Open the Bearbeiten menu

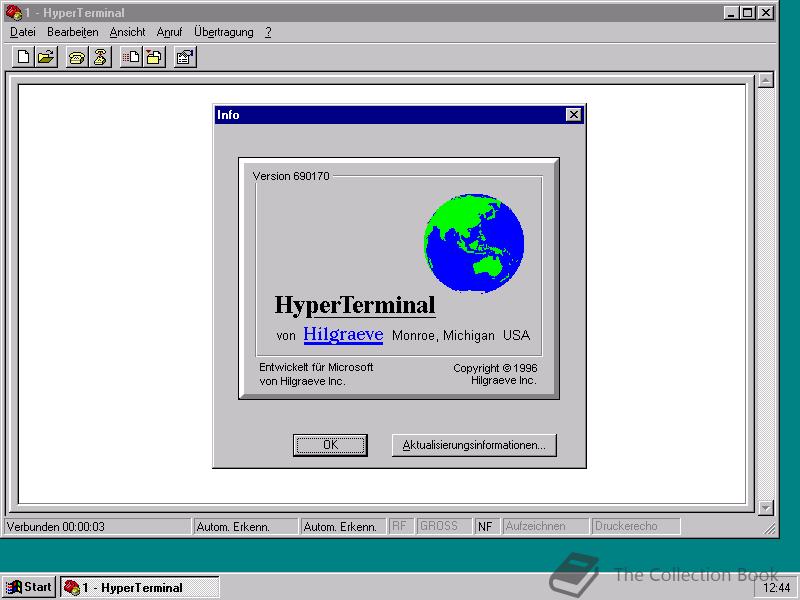(72, 32)
